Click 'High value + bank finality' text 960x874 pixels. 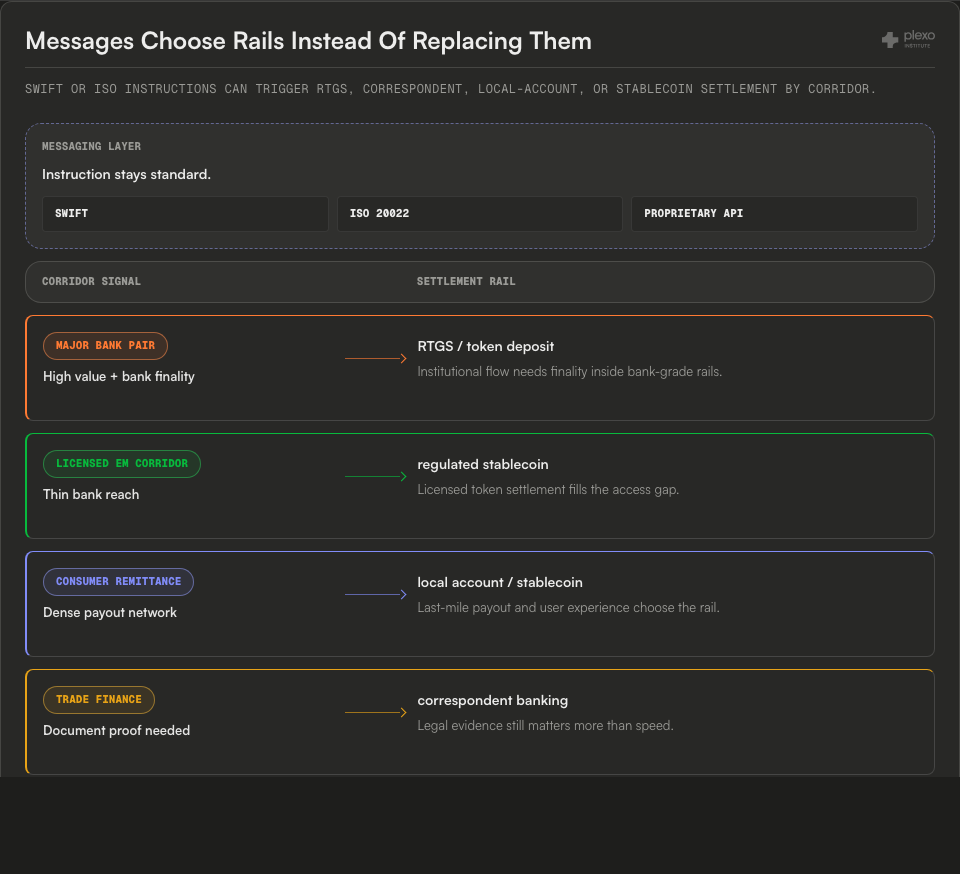point(119,376)
